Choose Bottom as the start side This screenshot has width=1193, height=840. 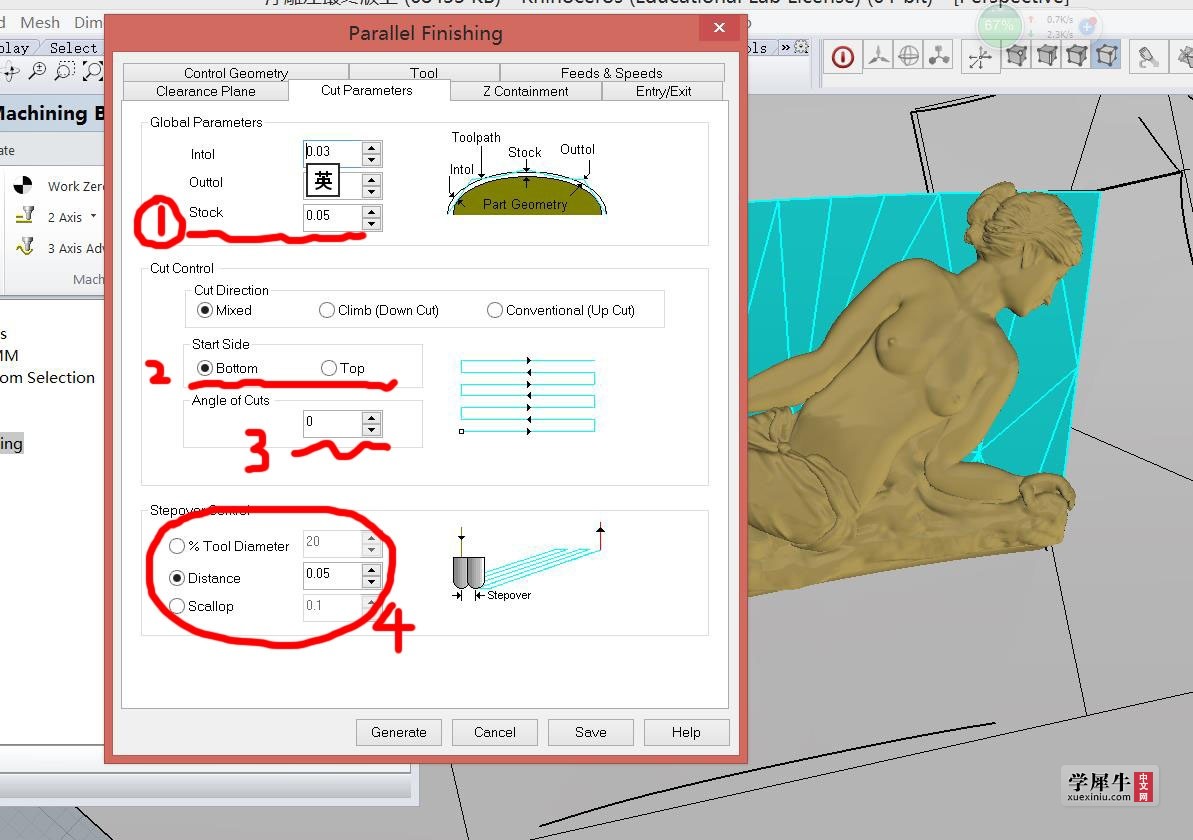tap(227, 368)
